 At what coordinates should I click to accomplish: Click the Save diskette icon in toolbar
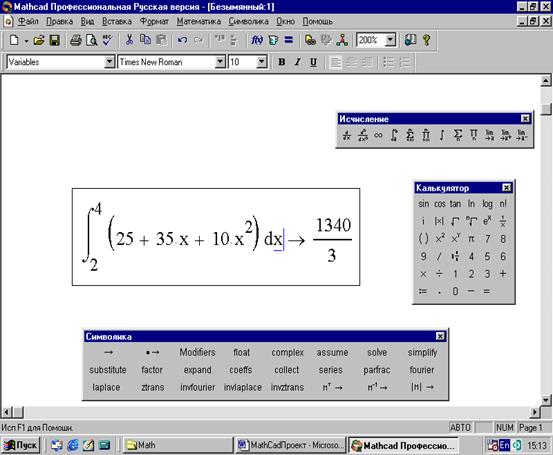[55, 40]
